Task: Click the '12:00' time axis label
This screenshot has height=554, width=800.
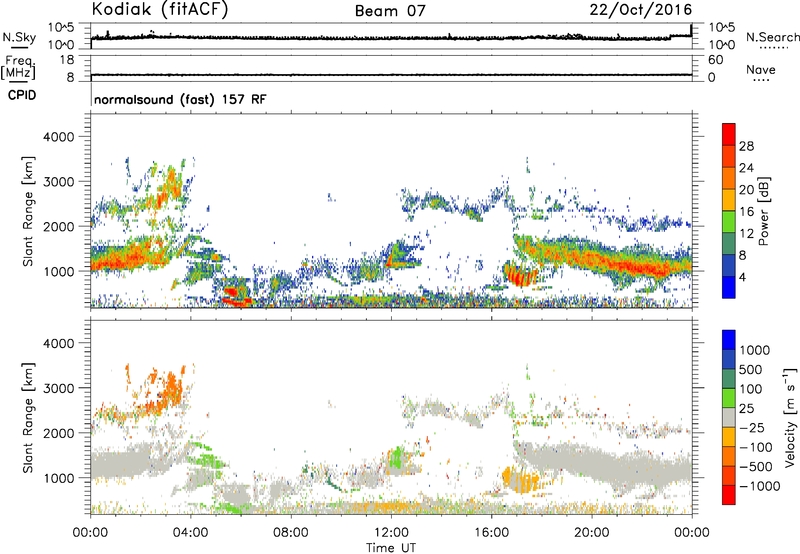Action: [x=391, y=533]
